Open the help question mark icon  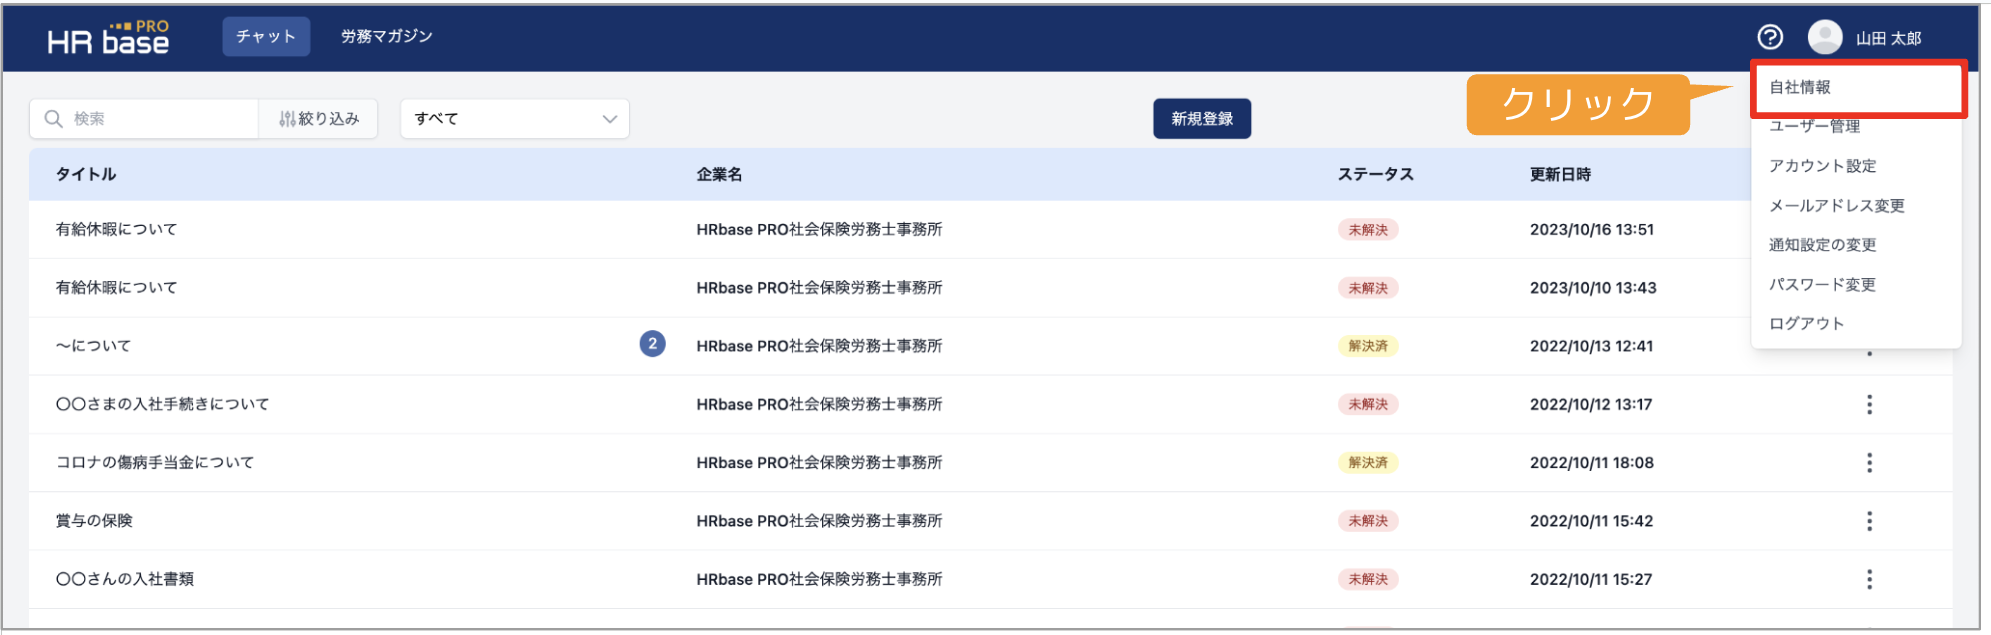click(x=1769, y=37)
